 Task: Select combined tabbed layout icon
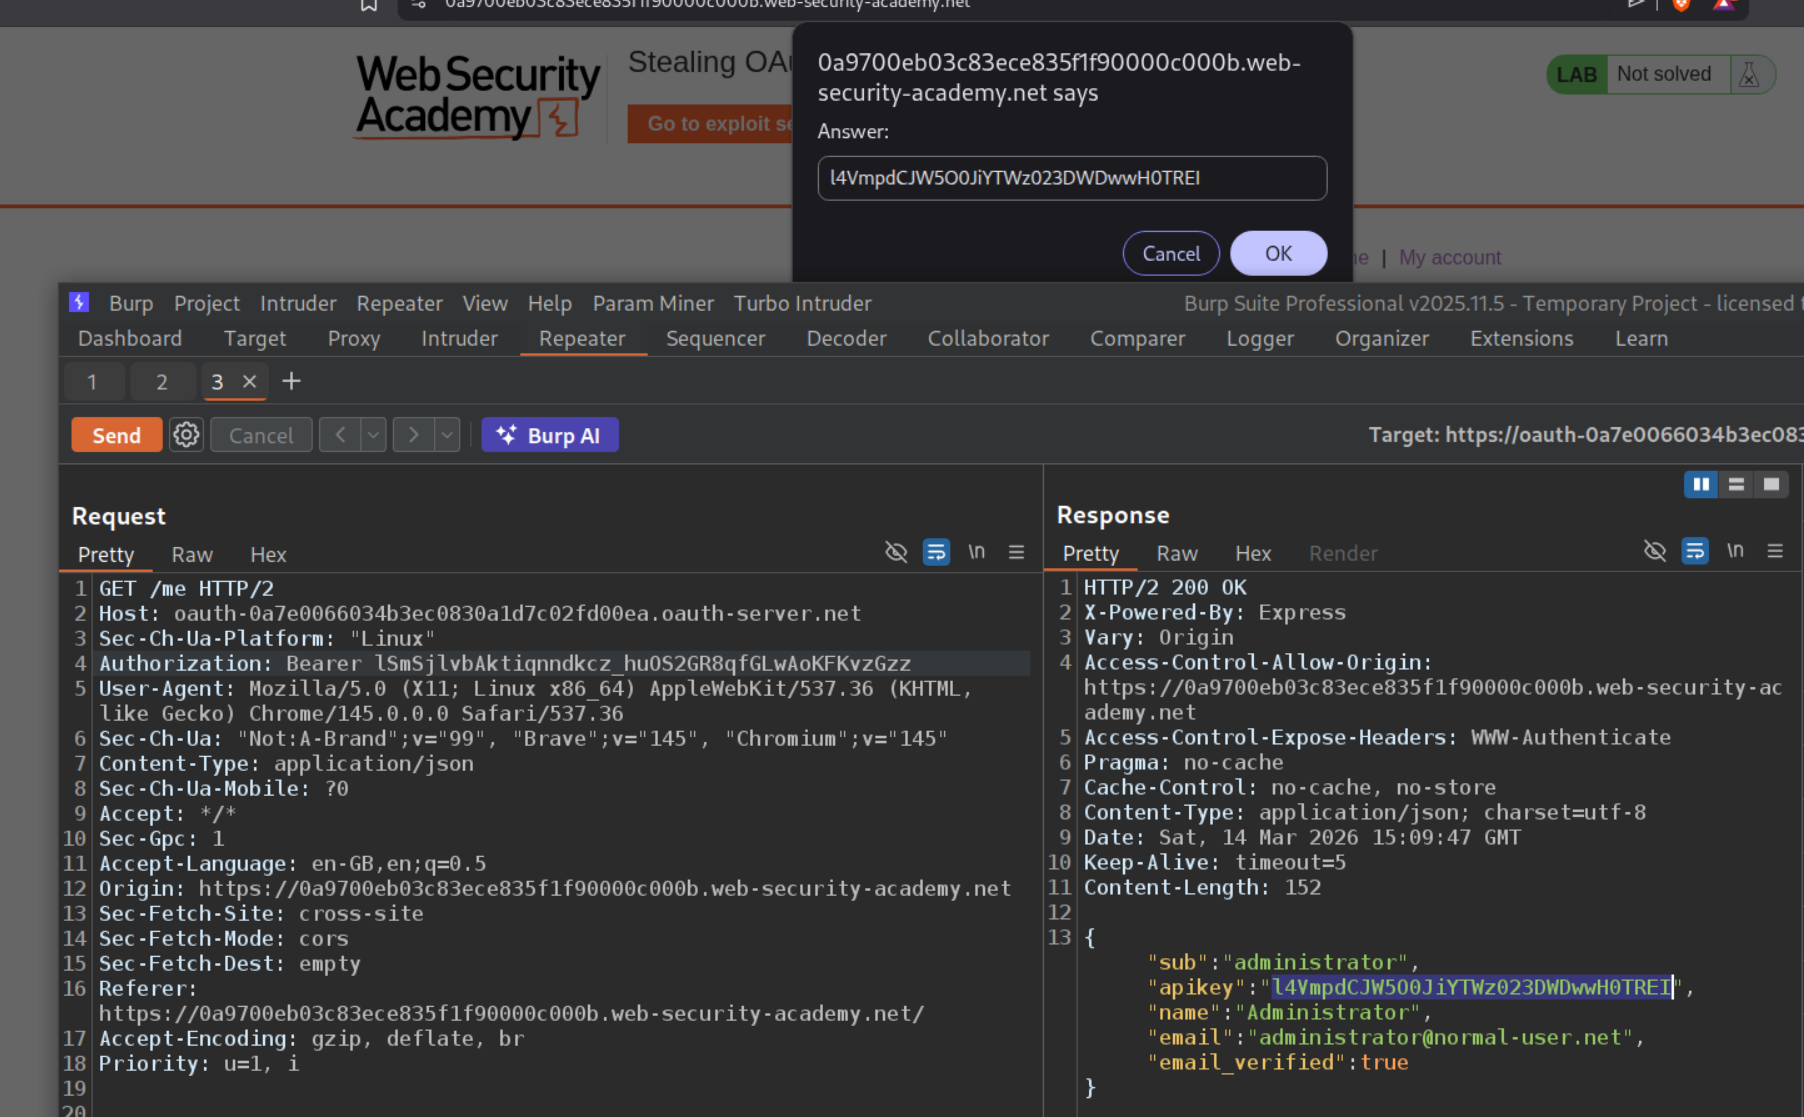pos(1771,484)
